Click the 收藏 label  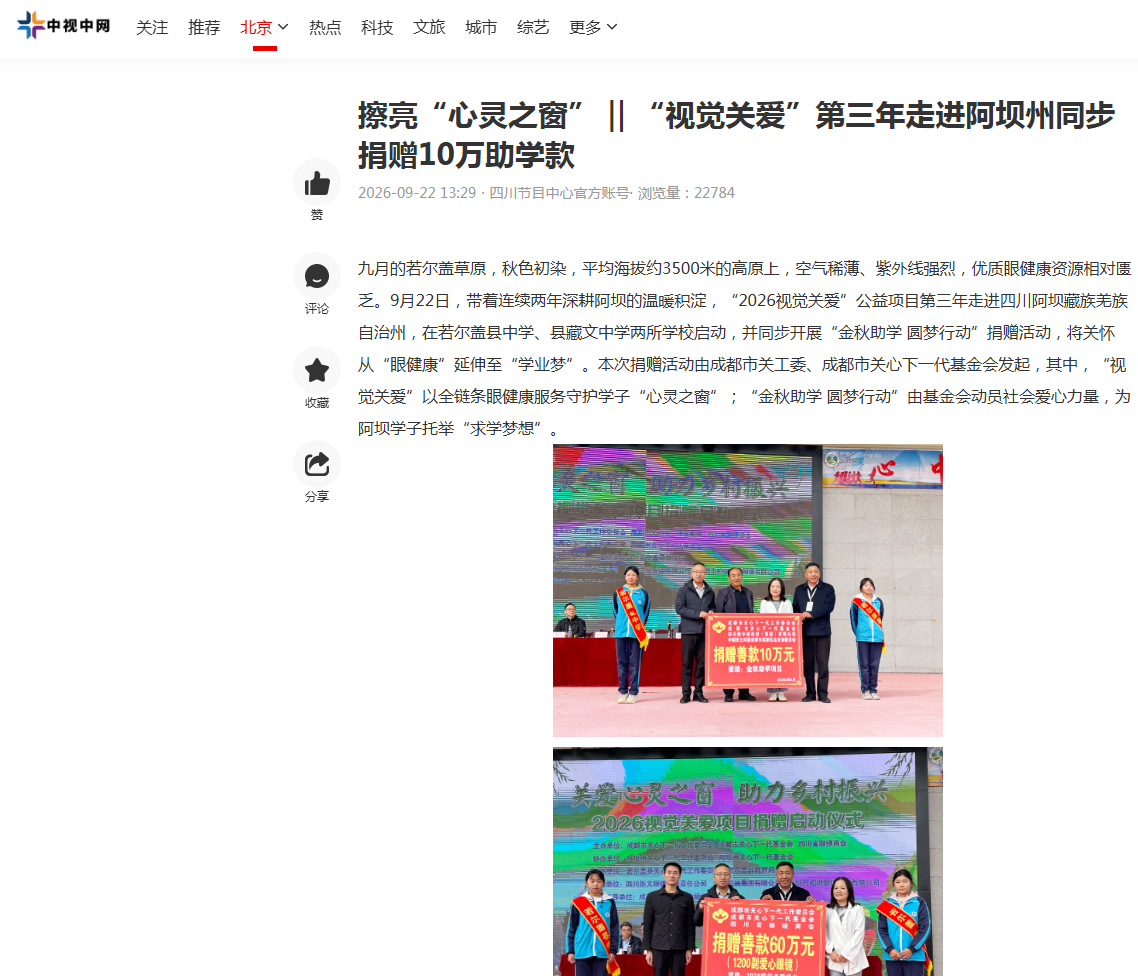click(x=317, y=403)
